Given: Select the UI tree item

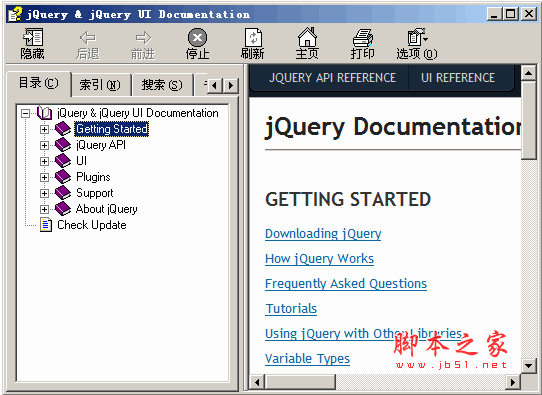Looking at the screenshot, I should 81,161.
